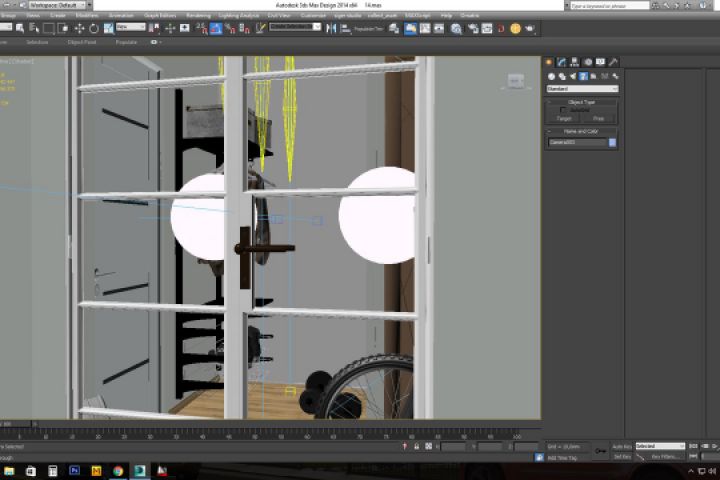The height and width of the screenshot is (480, 720).
Task: Toggle the 2.5D Snaps icon
Action: [202, 28]
